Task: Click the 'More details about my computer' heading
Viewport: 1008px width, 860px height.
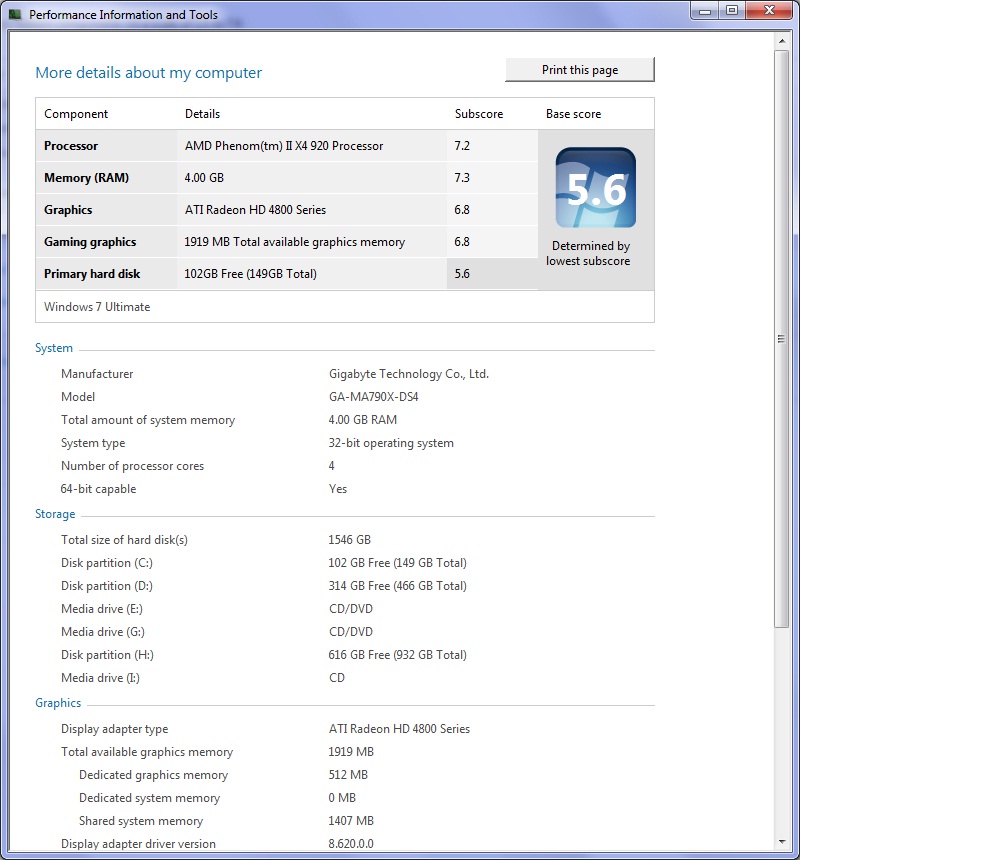Action: point(148,73)
